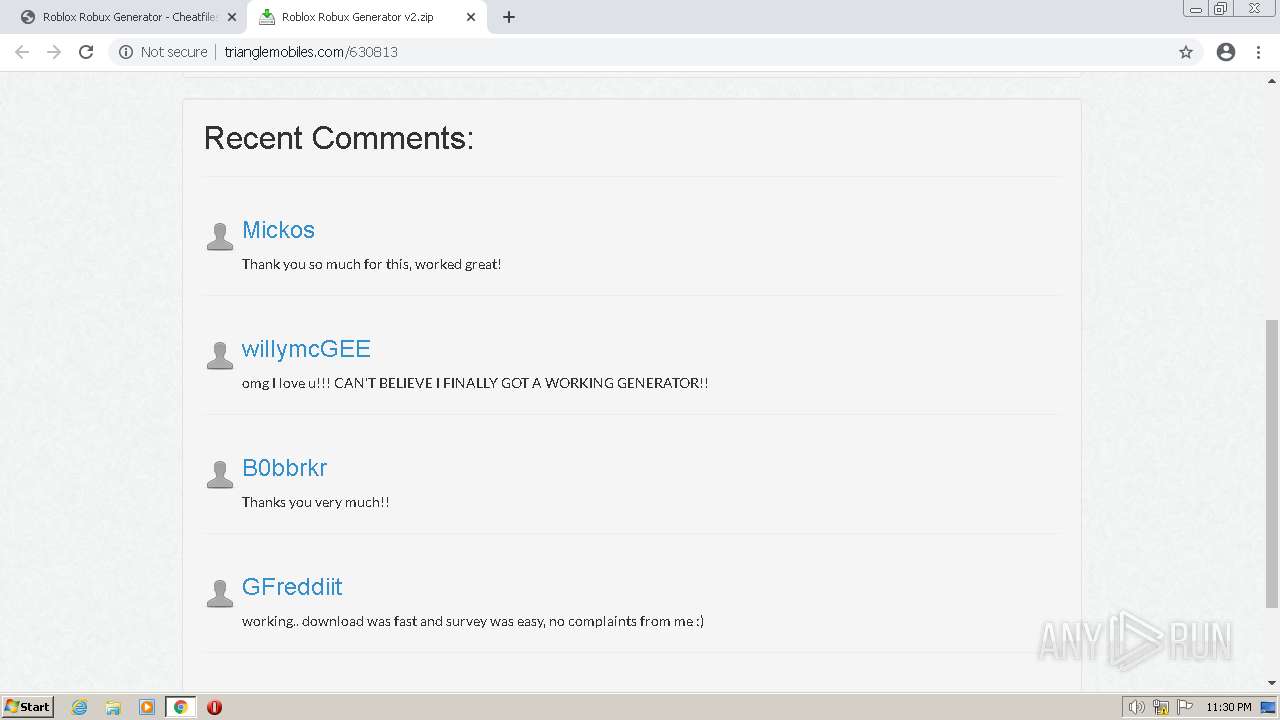Viewport: 1280px width, 720px height.
Task: Open red antivirus icon in taskbar
Action: 214,707
